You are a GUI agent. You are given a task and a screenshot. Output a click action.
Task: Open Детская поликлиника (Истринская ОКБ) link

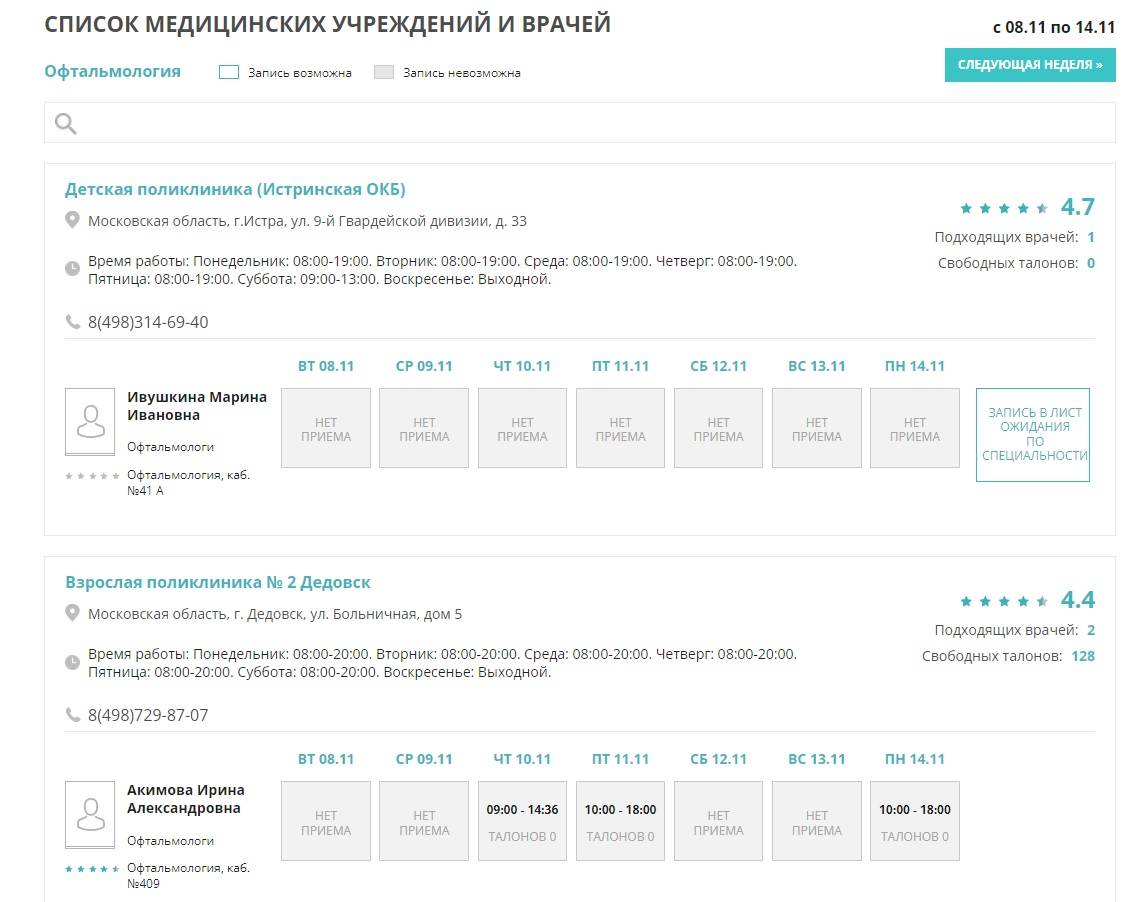(x=235, y=190)
